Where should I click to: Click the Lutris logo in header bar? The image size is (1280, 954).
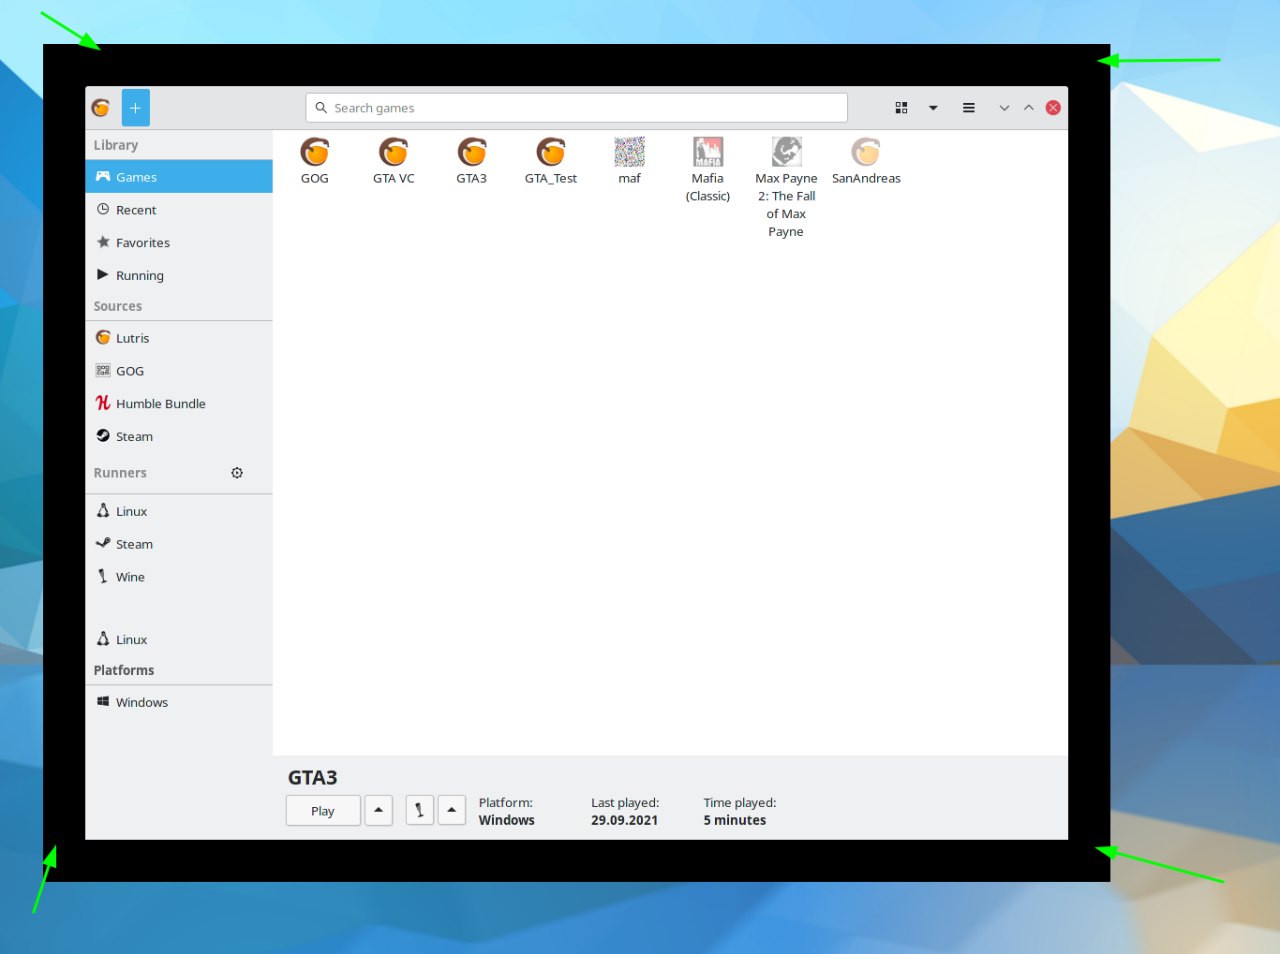[101, 108]
